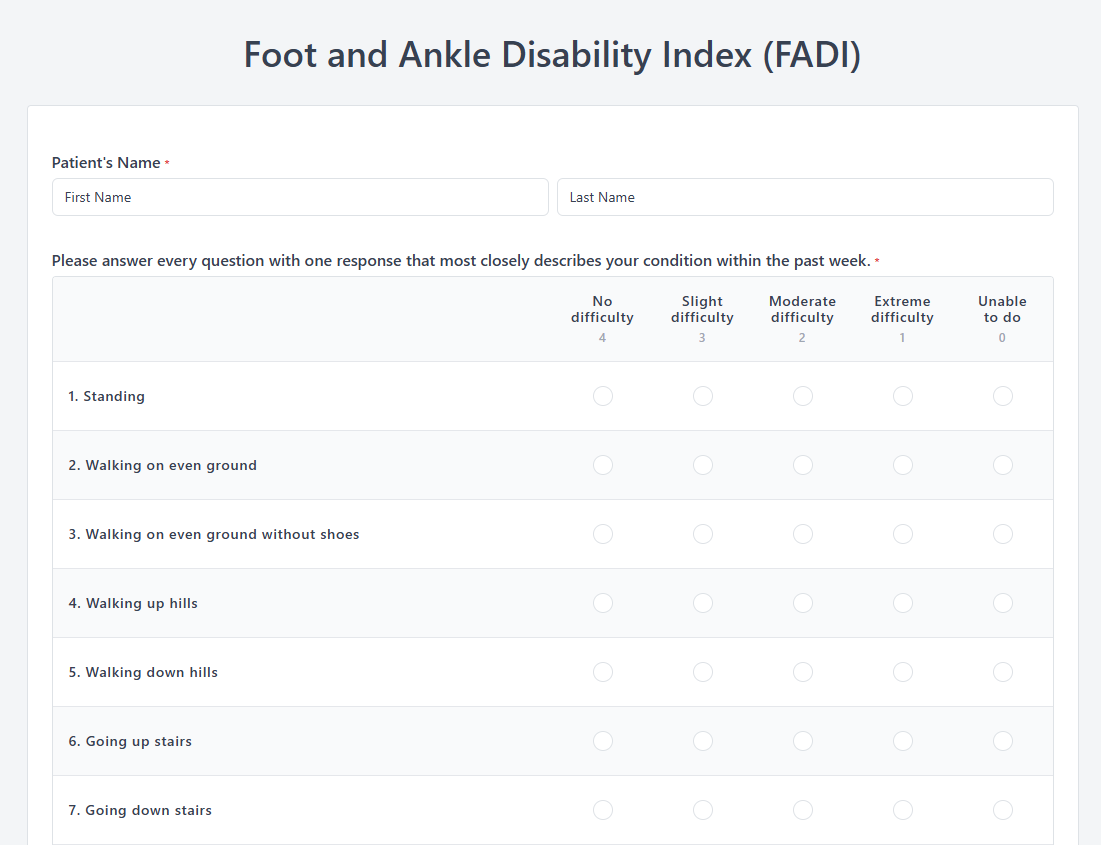This screenshot has height=845, width=1101.
Task: Select Moderate difficulty for walking without shoes
Action: (x=803, y=534)
